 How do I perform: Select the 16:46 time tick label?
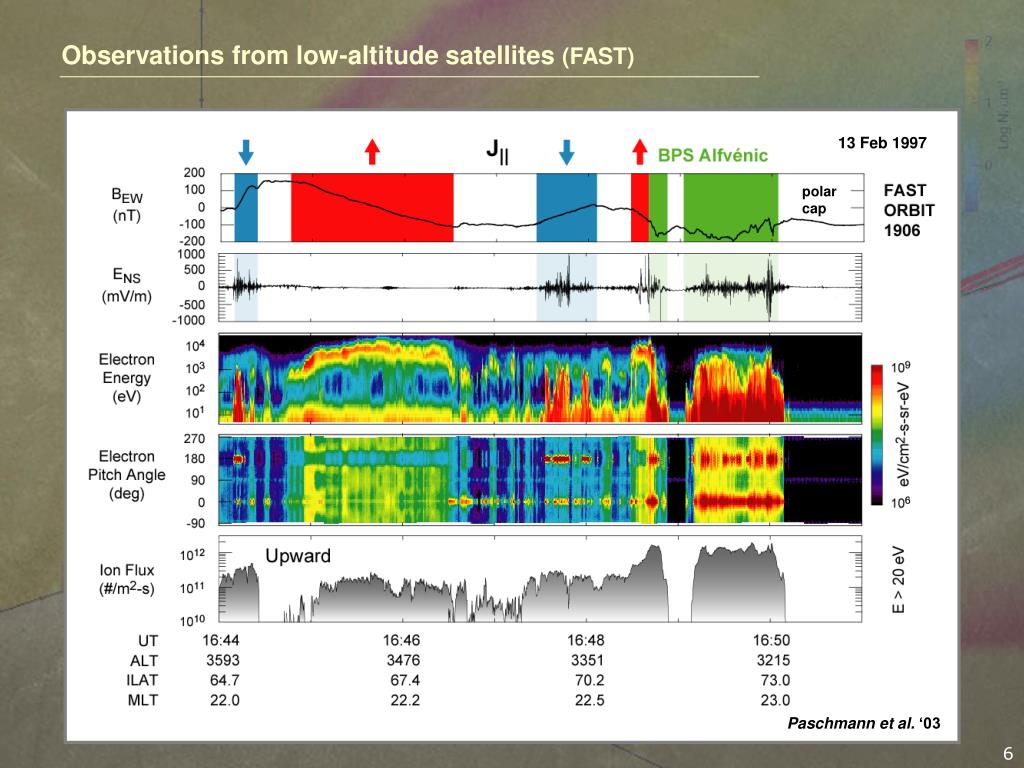click(x=402, y=640)
